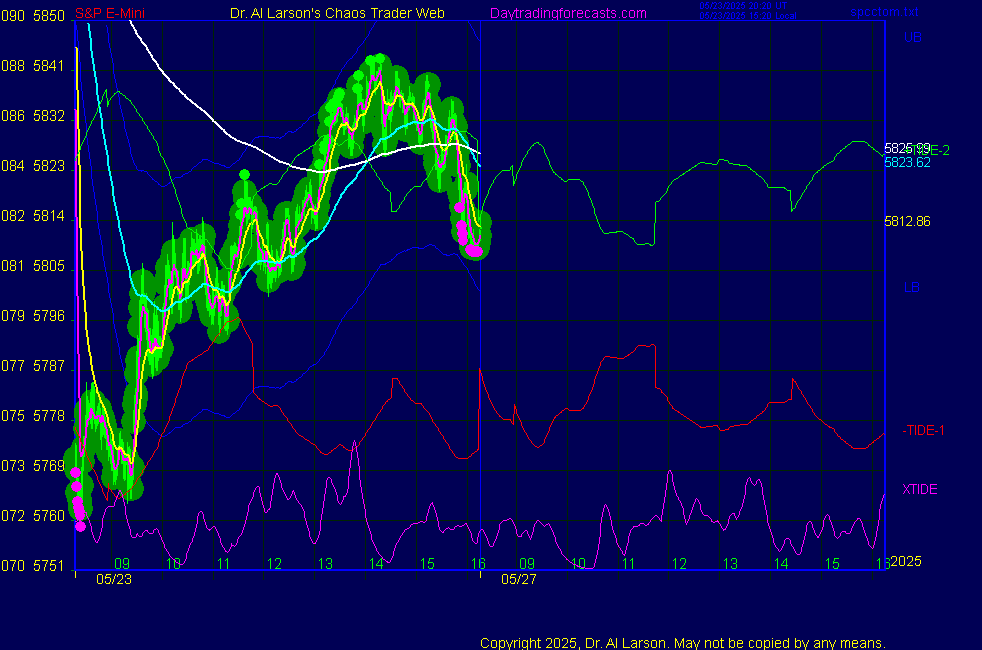This screenshot has height=650, width=982.
Task: Click the "2025" year label at the right of the x-axis
Action: tap(906, 561)
